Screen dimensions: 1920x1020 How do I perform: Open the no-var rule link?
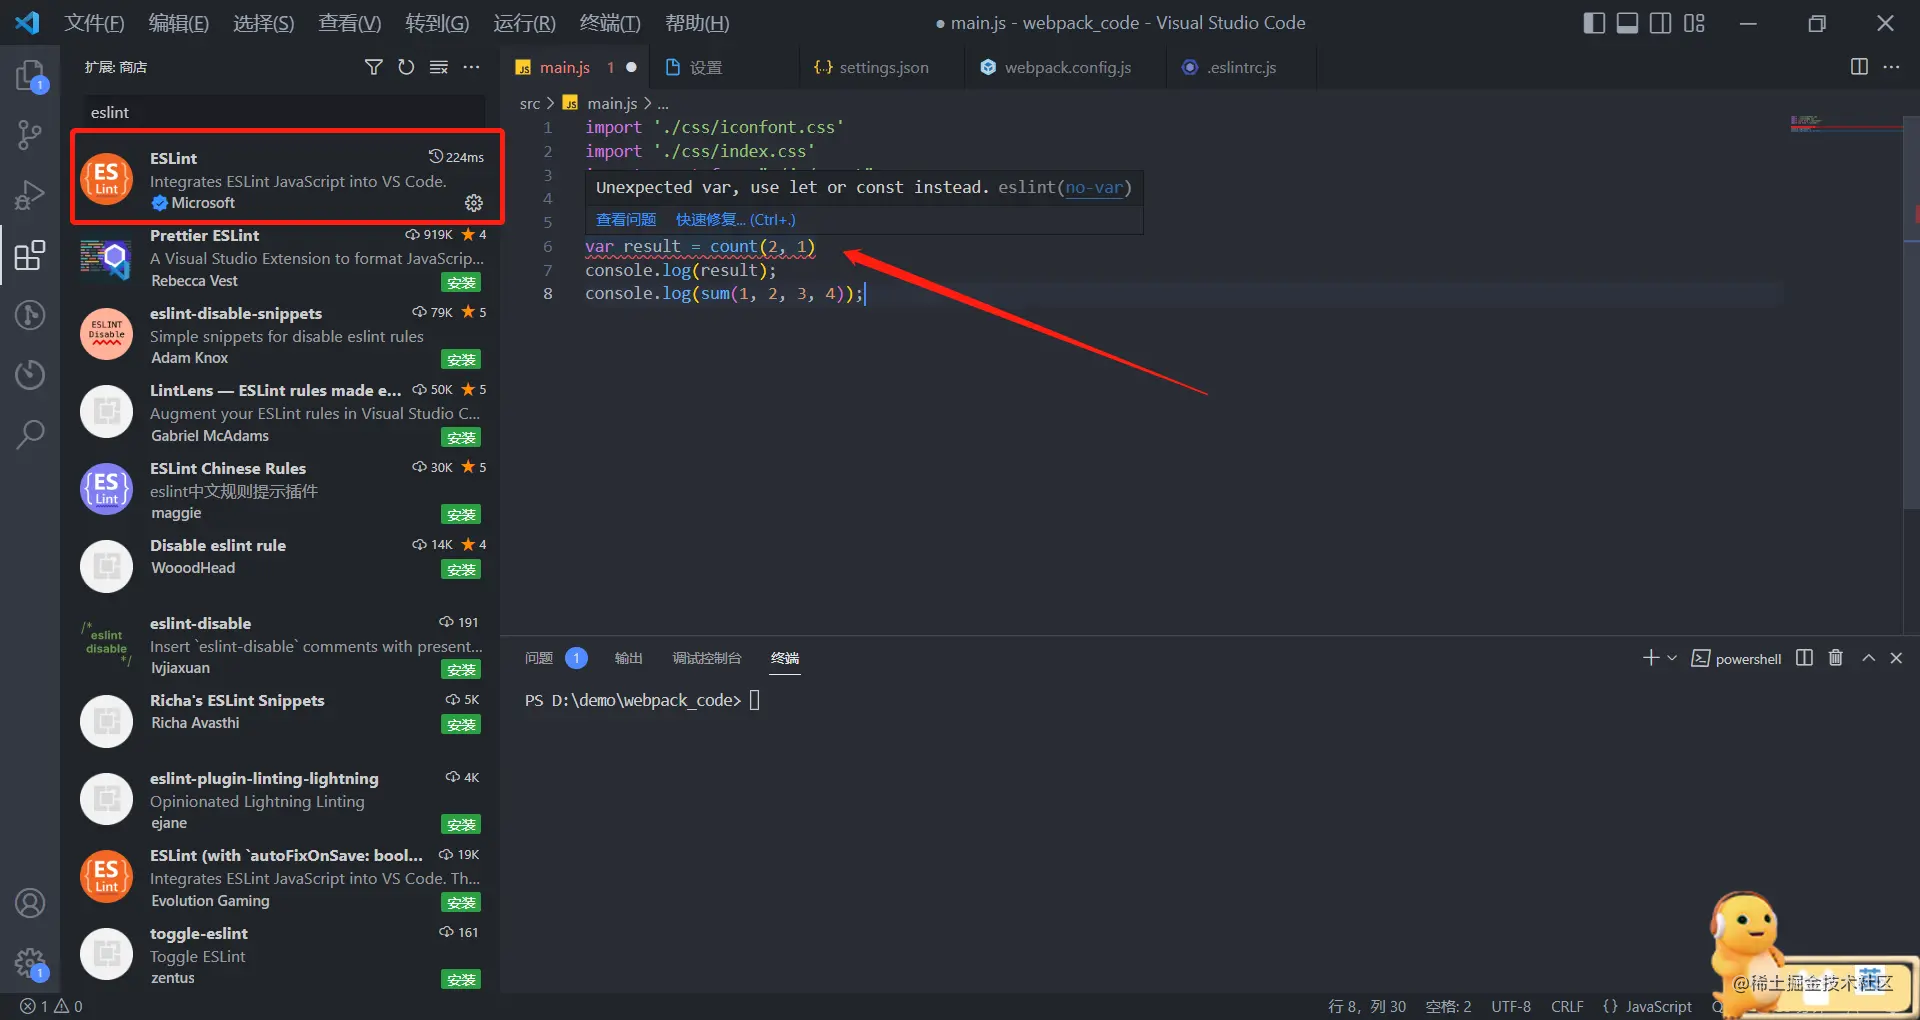point(1093,188)
